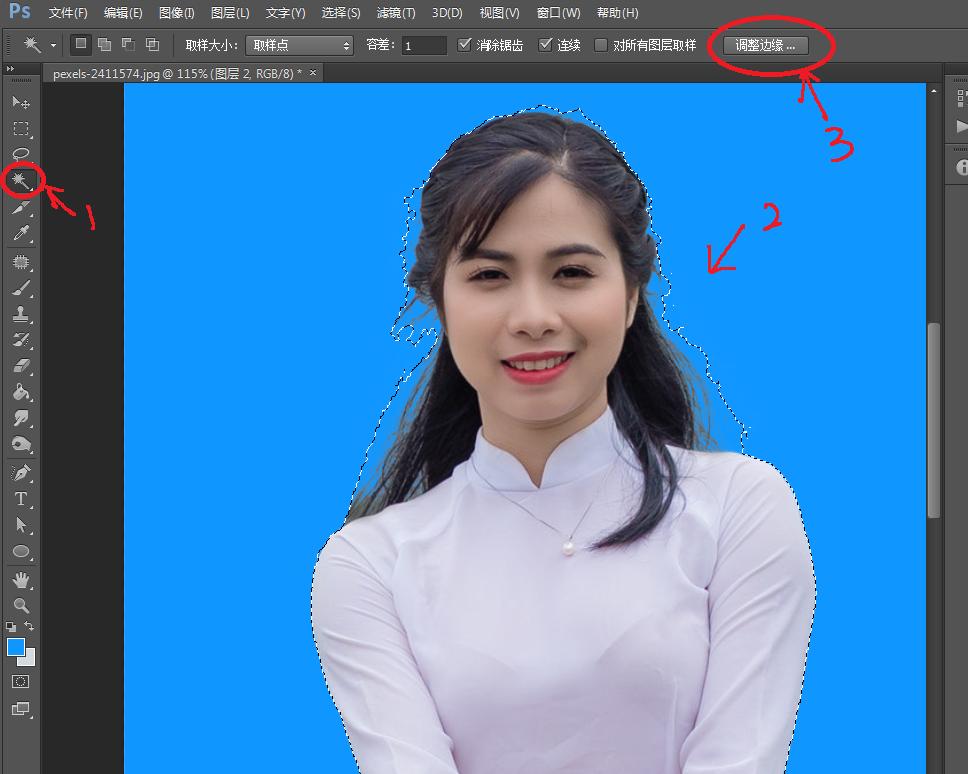Select the Clone Stamp tool
Viewport: 968px width, 774px height.
22,314
